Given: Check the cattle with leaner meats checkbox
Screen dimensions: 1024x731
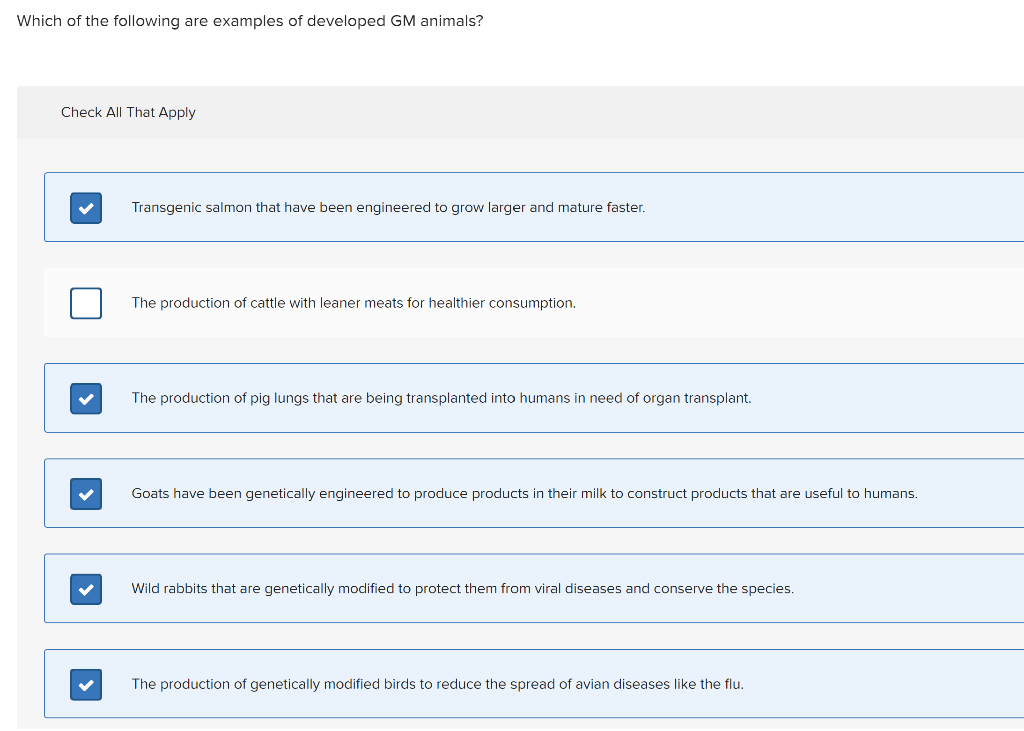Looking at the screenshot, I should pos(86,303).
